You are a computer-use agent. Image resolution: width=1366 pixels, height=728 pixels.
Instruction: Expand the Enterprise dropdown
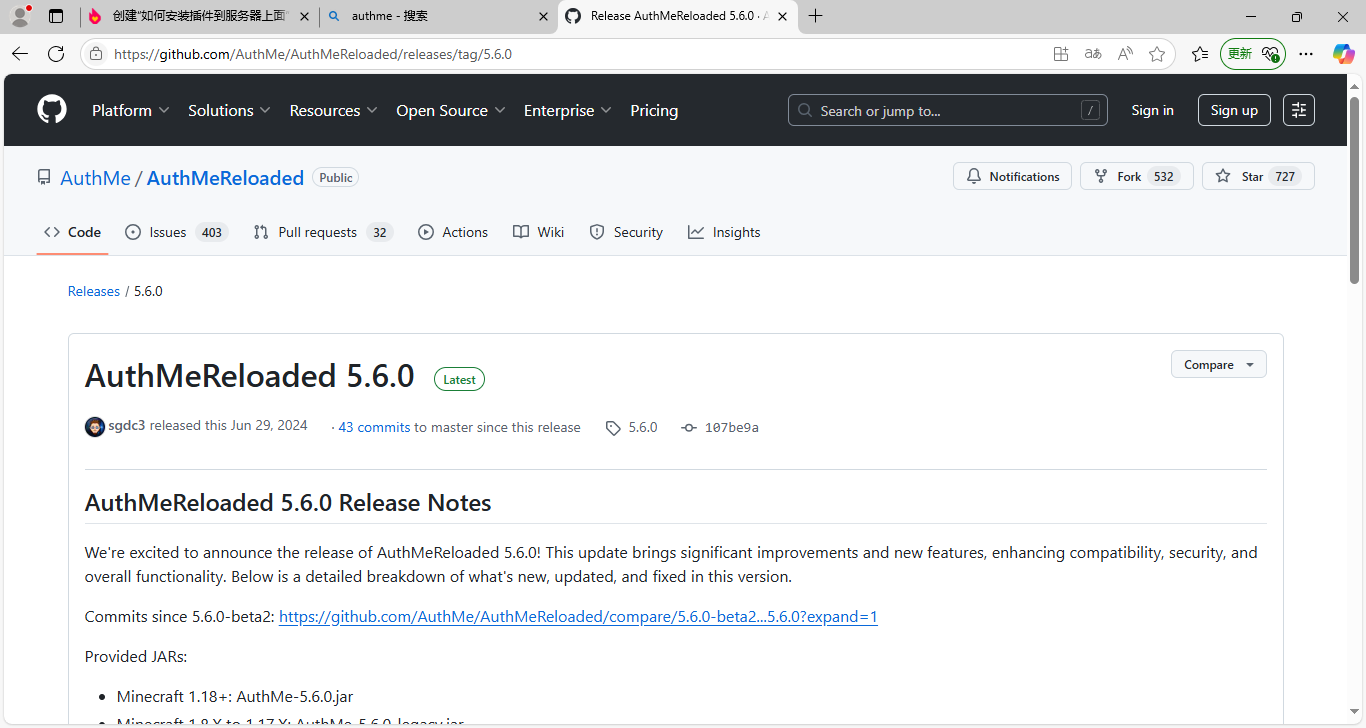[x=568, y=110]
